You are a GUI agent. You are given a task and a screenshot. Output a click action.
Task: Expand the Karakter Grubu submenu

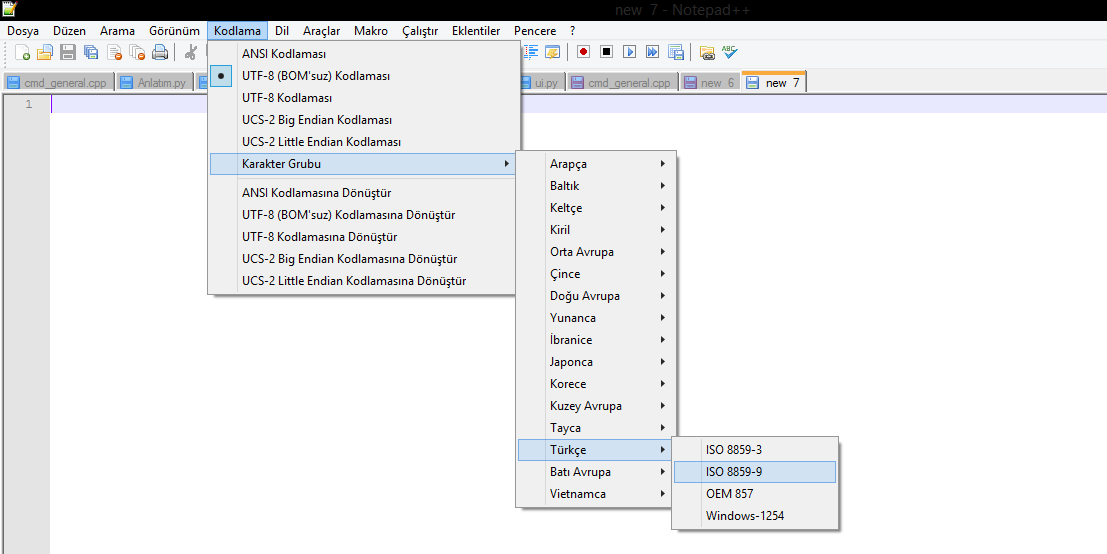pos(363,164)
